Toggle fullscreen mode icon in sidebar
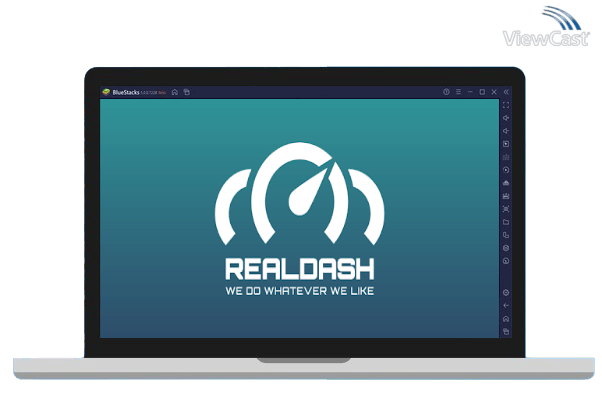 [x=506, y=105]
